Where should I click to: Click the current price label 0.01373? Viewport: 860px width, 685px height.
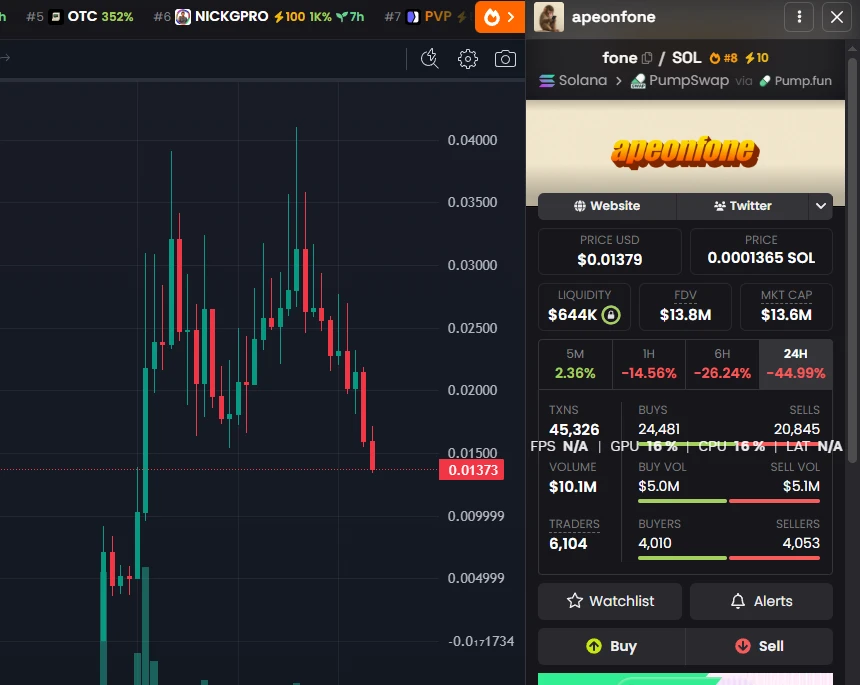(472, 470)
